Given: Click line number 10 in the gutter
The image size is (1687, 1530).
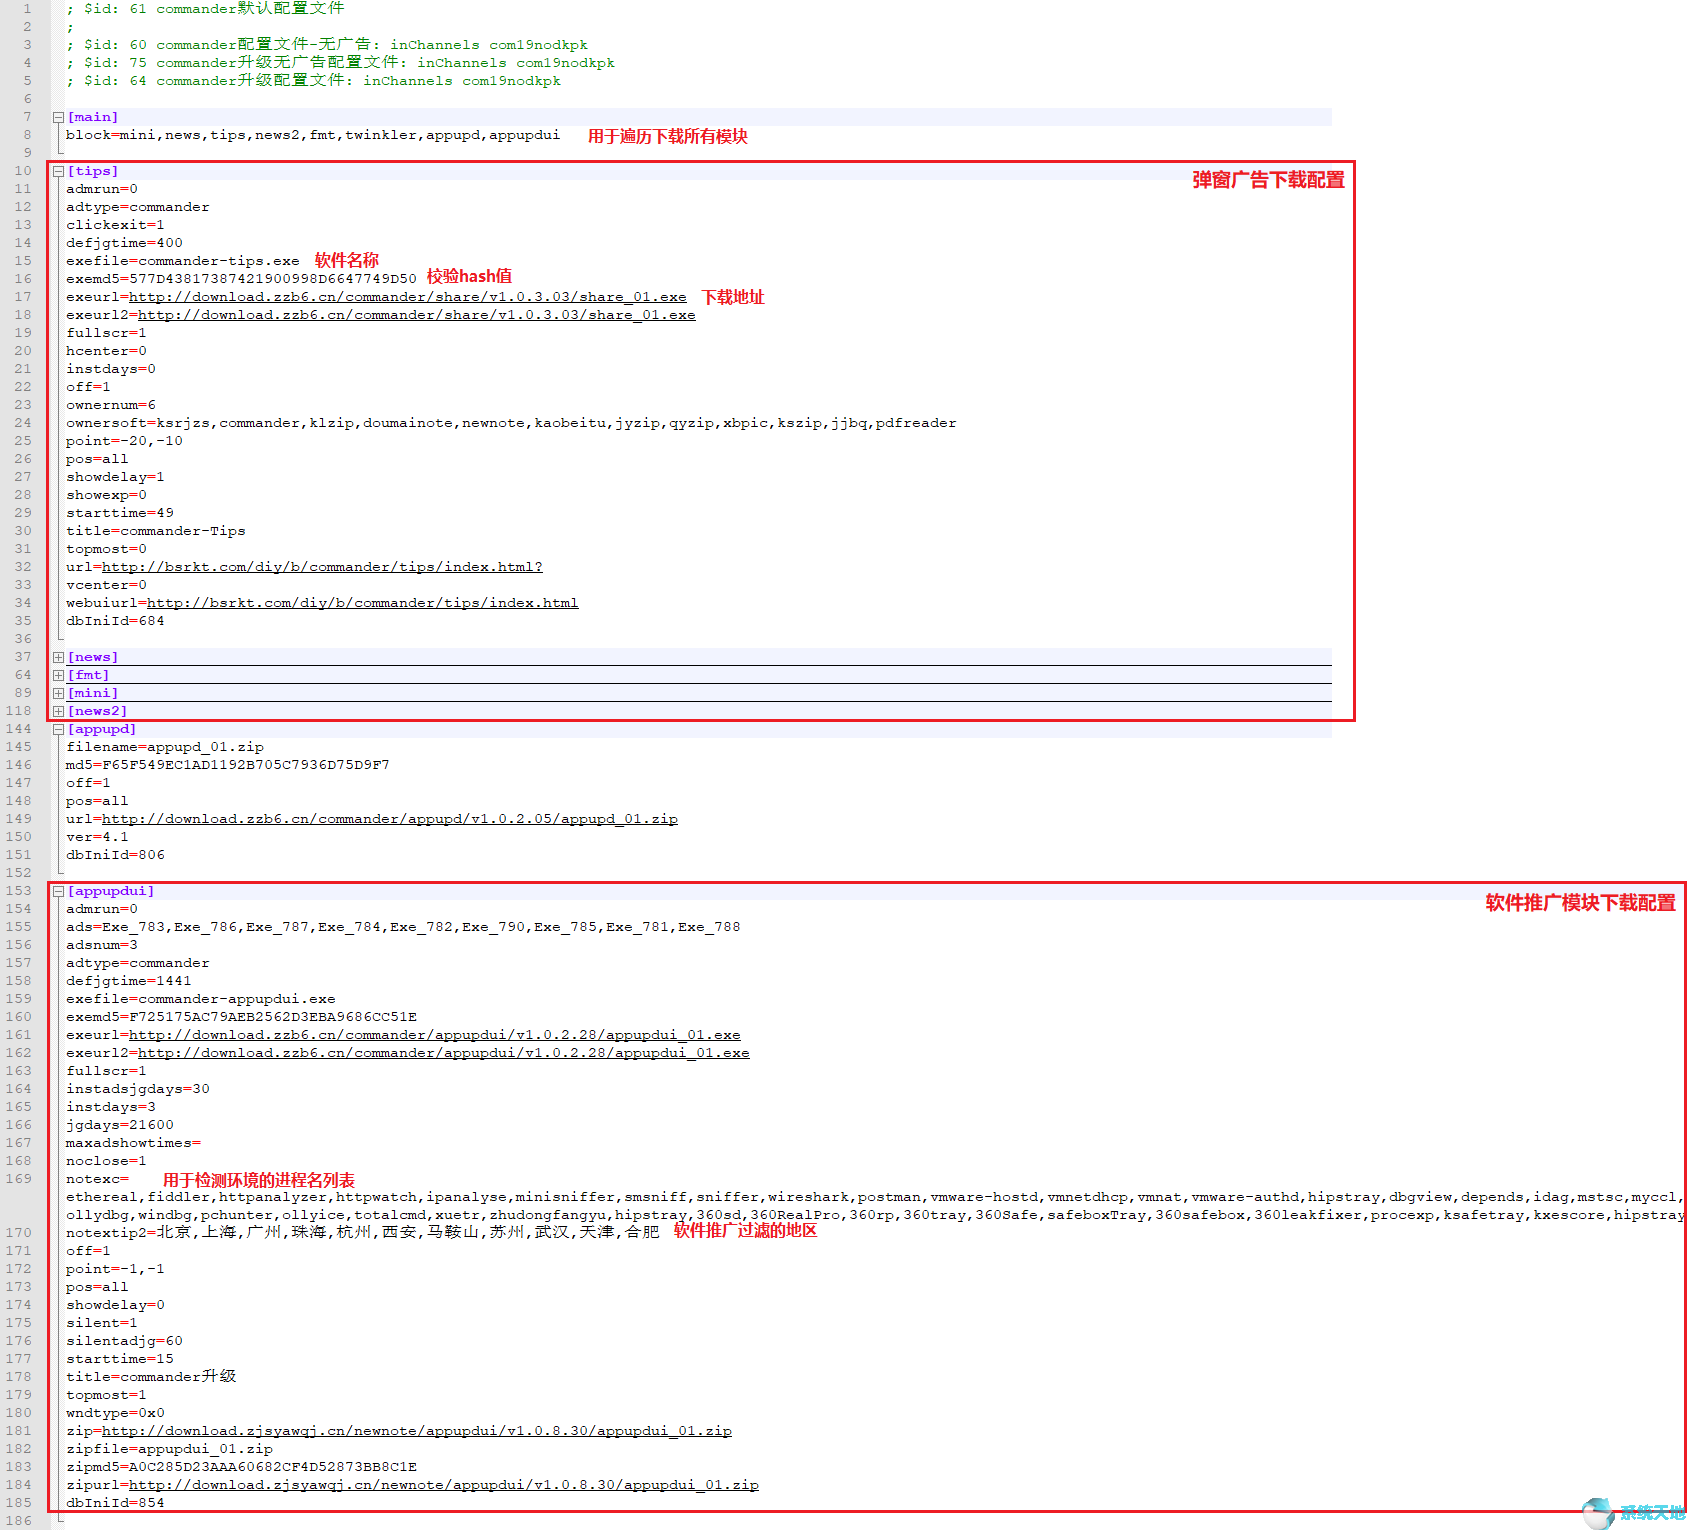Looking at the screenshot, I should [23, 171].
